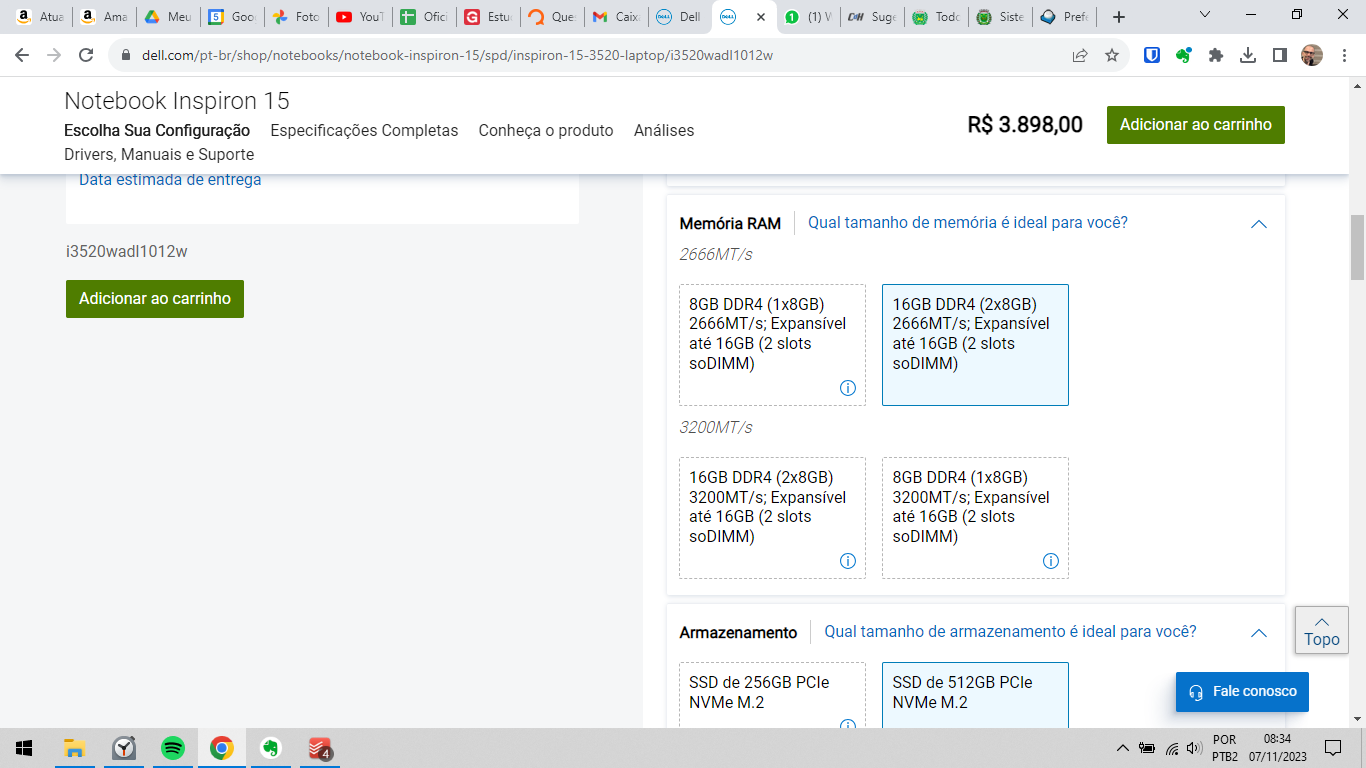
Task: Select SSD de 256GB storage option
Action: (x=772, y=695)
